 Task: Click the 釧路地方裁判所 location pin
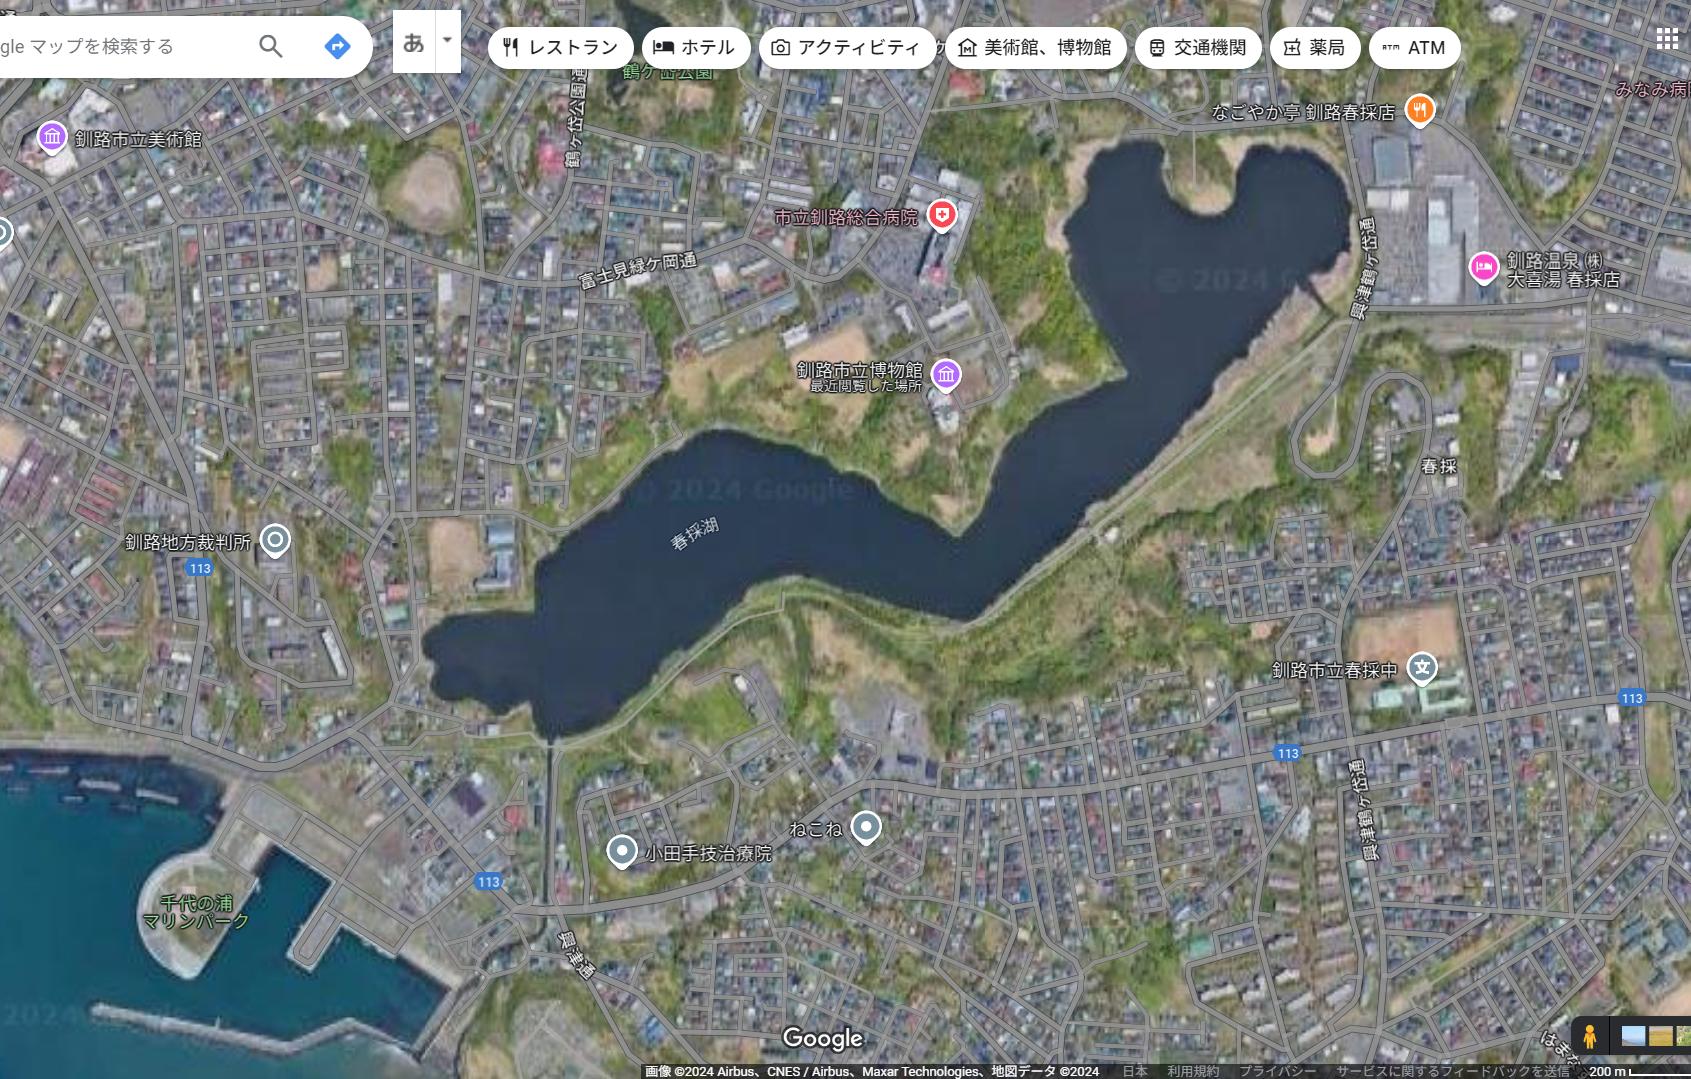(275, 541)
